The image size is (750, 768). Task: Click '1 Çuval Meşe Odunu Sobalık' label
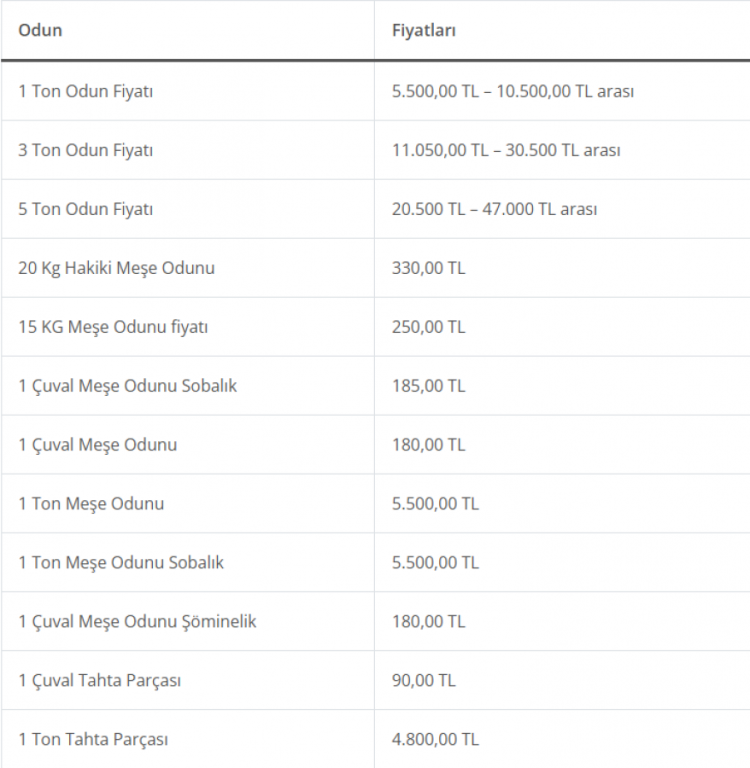click(127, 385)
